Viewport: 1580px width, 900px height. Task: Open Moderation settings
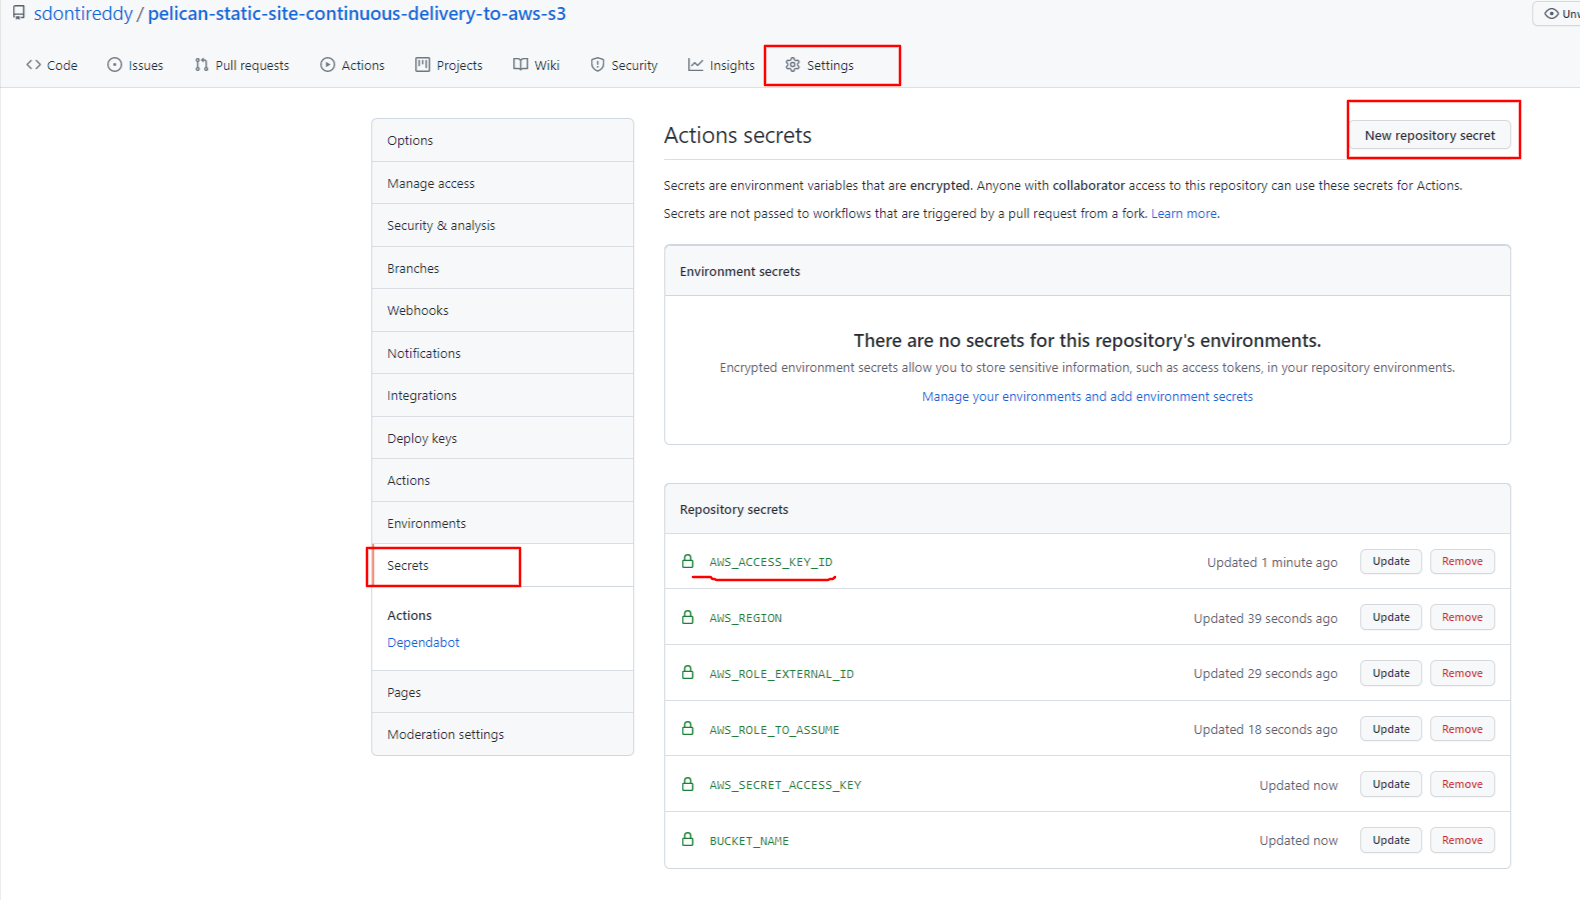pyautogui.click(x=502, y=735)
